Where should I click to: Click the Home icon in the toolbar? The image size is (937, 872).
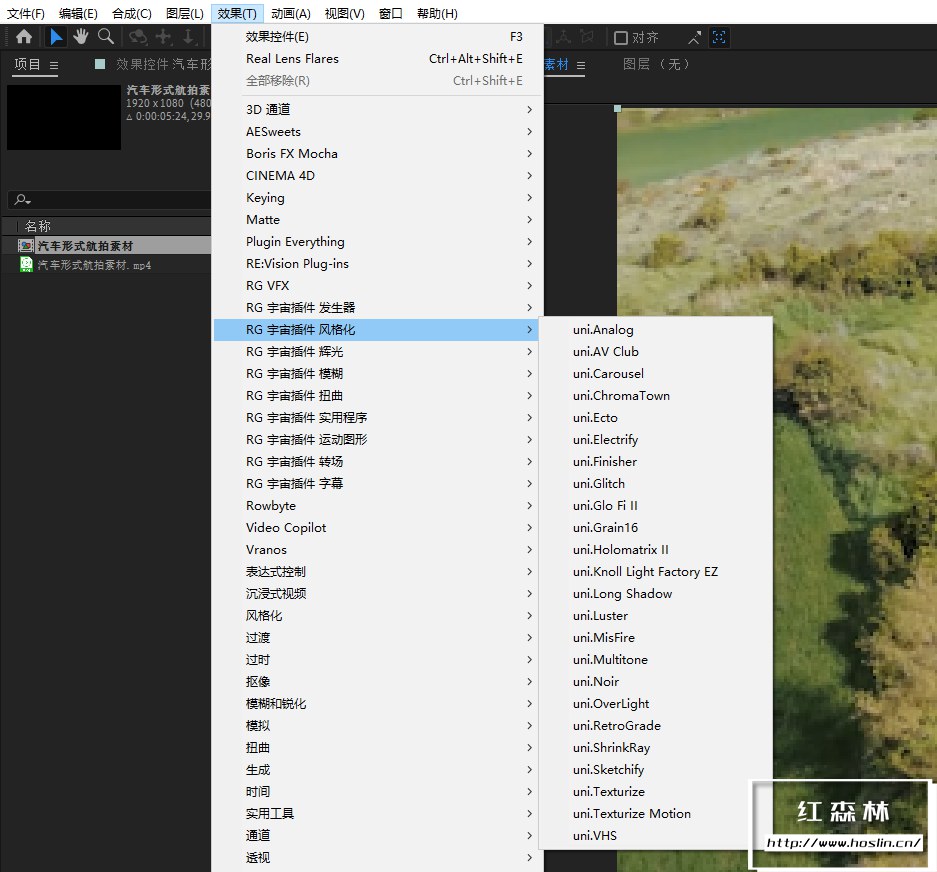(x=24, y=37)
